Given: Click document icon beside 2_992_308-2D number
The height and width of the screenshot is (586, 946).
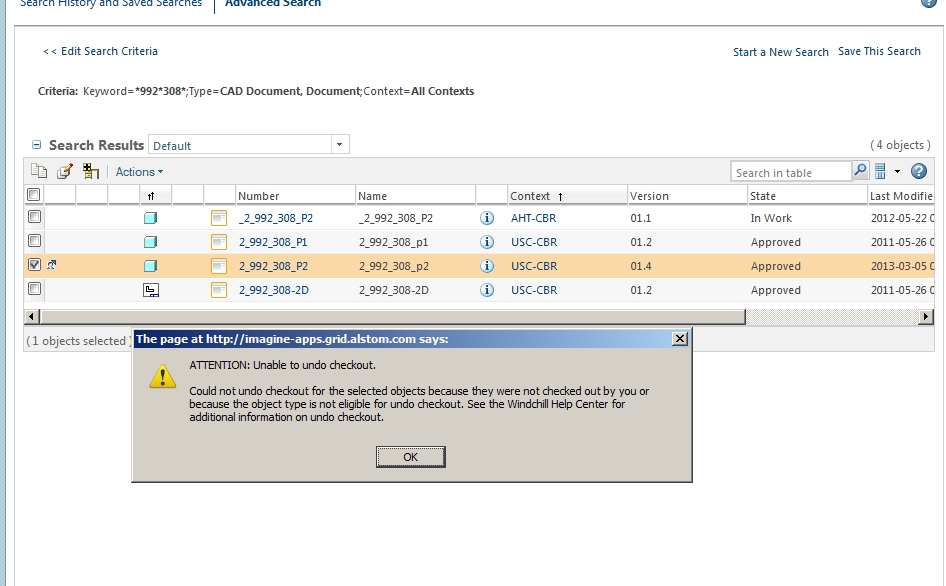Looking at the screenshot, I should point(218,290).
